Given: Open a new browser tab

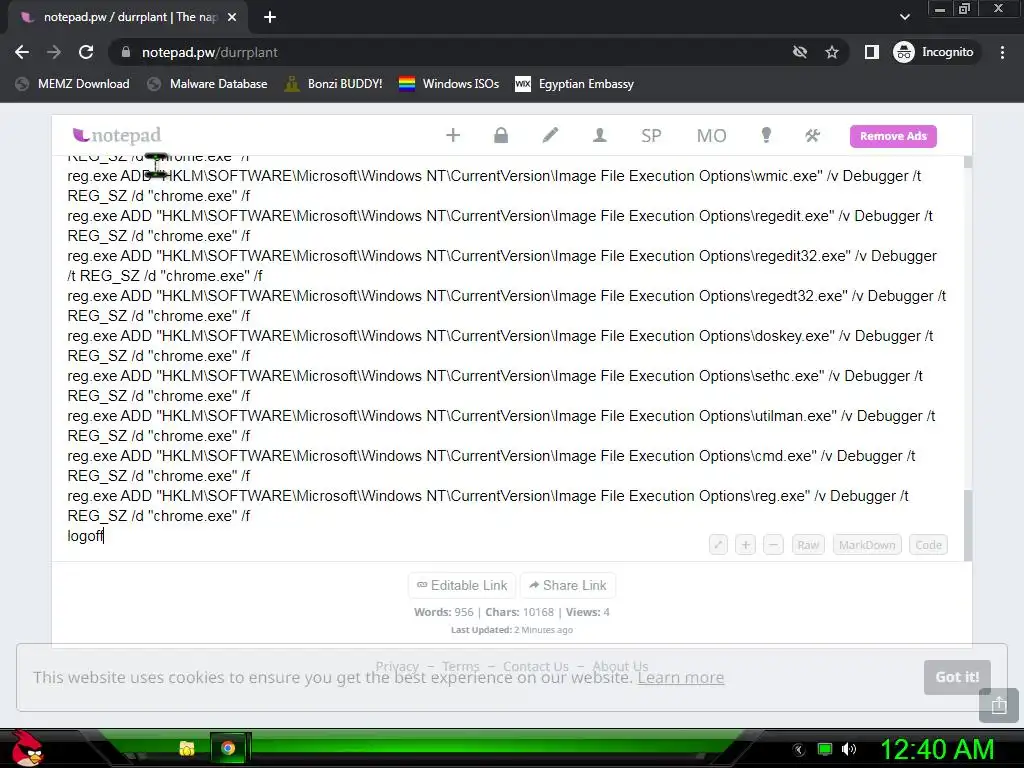Looking at the screenshot, I should [x=270, y=17].
